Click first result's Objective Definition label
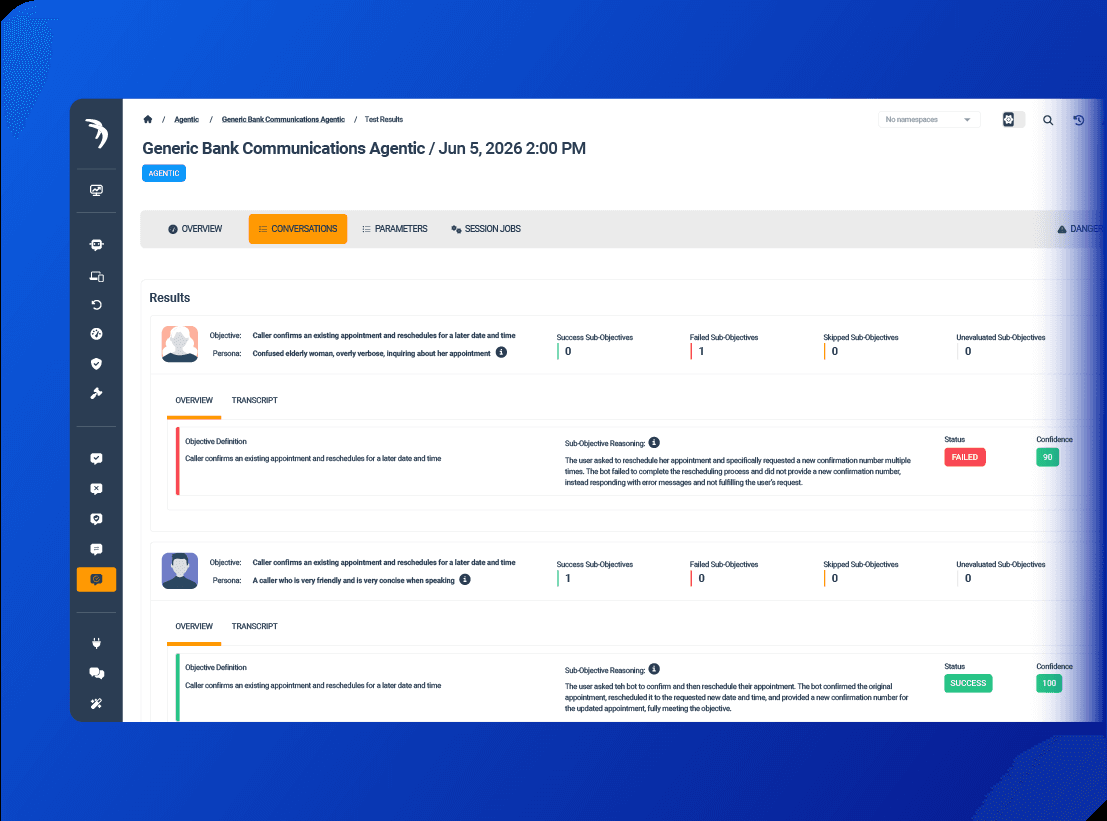 click(216, 441)
